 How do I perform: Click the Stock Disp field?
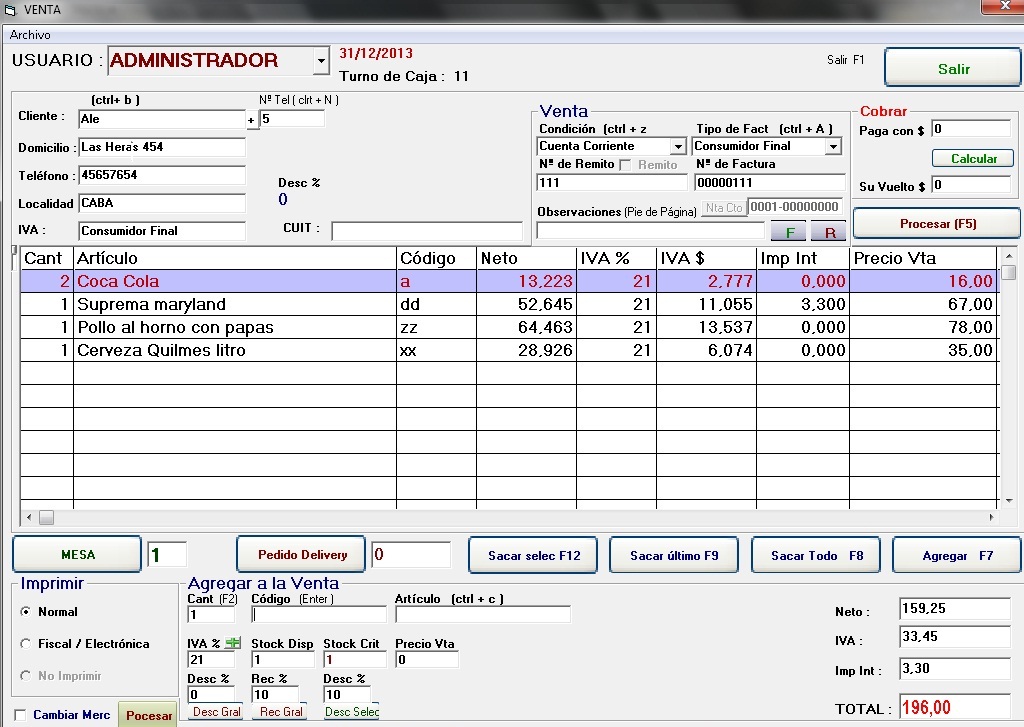pyautogui.click(x=281, y=660)
